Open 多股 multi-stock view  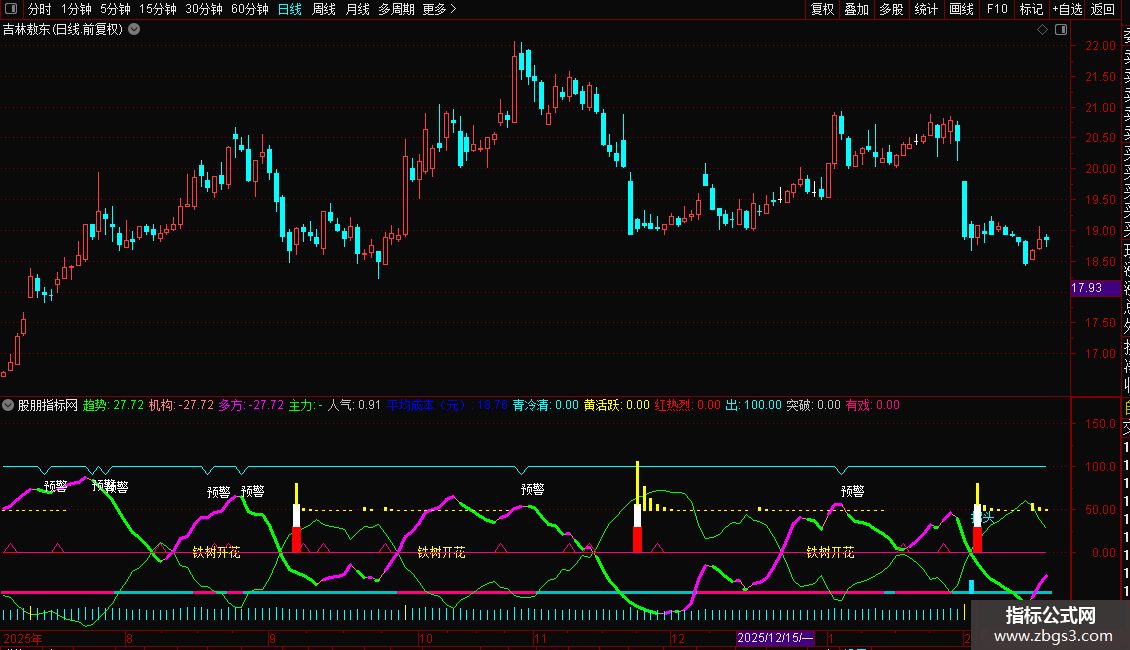pos(891,9)
